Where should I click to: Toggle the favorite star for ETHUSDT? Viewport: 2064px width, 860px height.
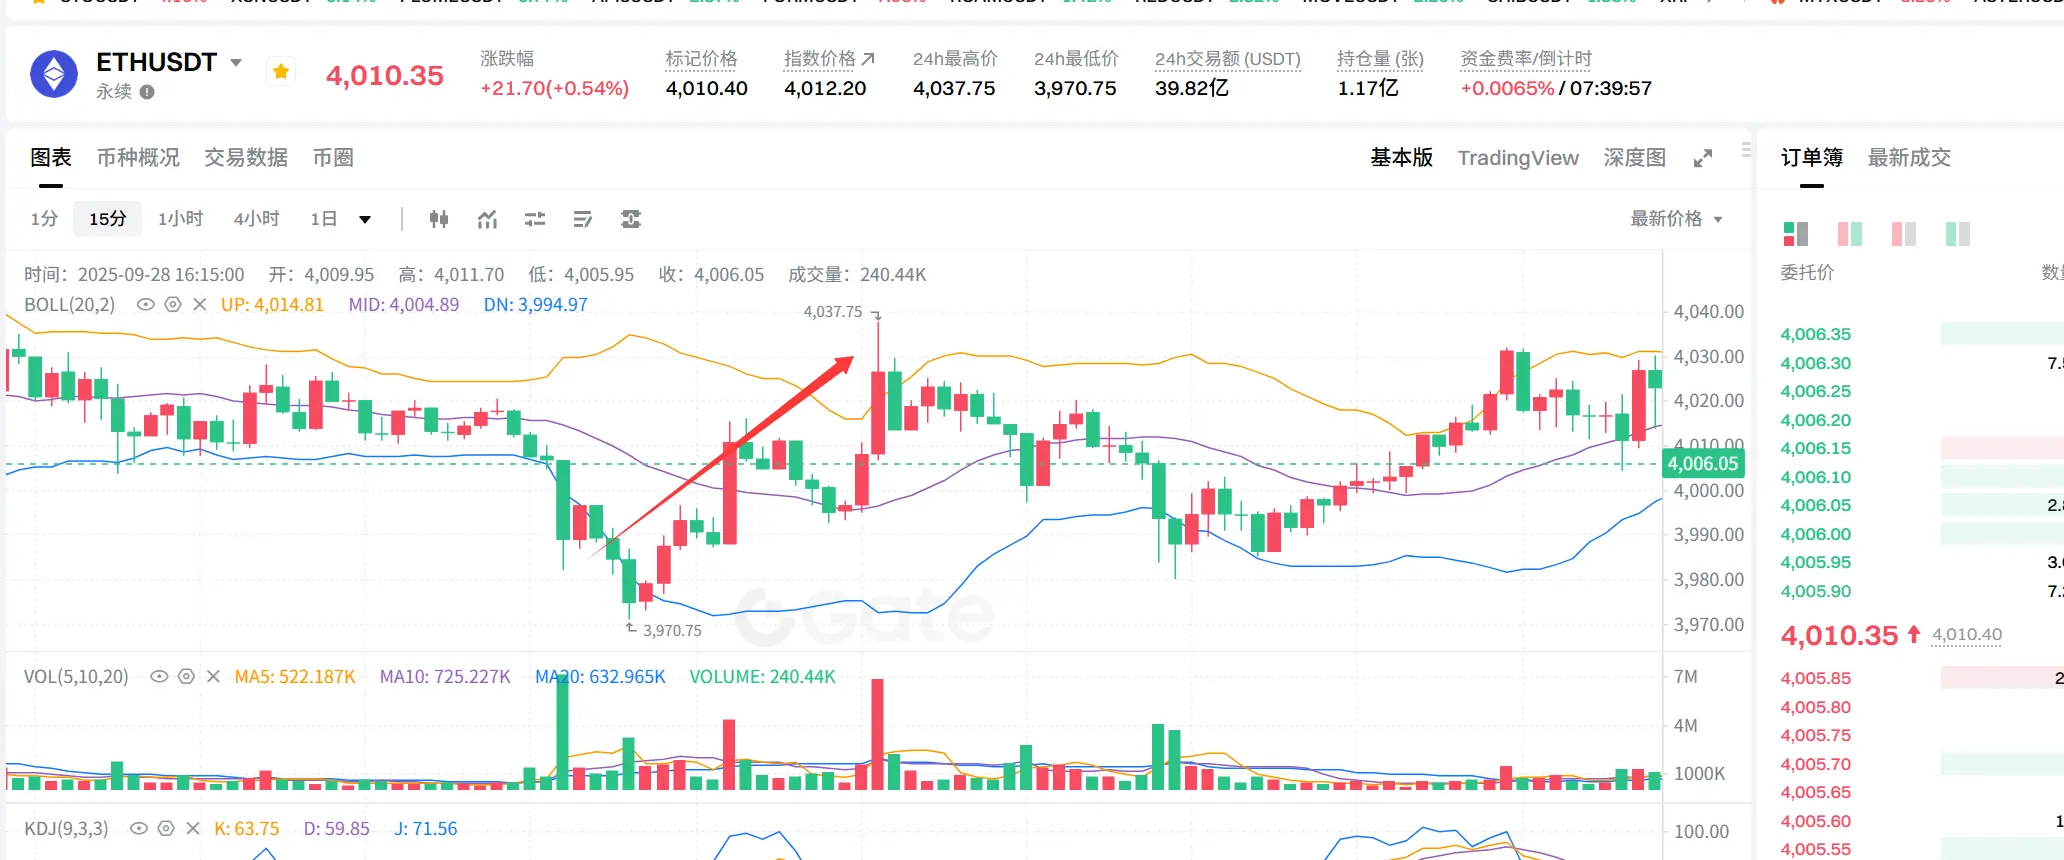point(281,71)
